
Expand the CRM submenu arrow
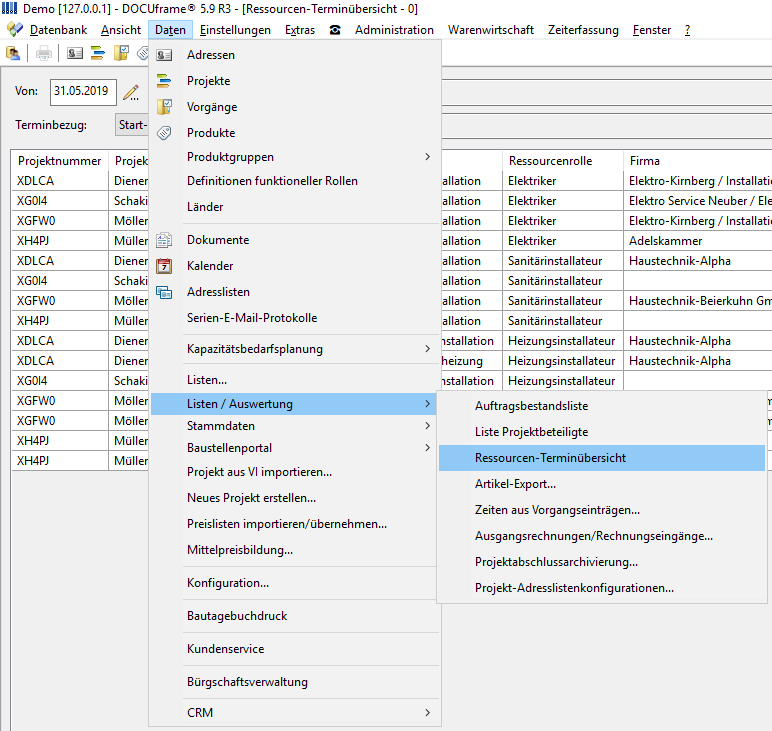[427, 713]
